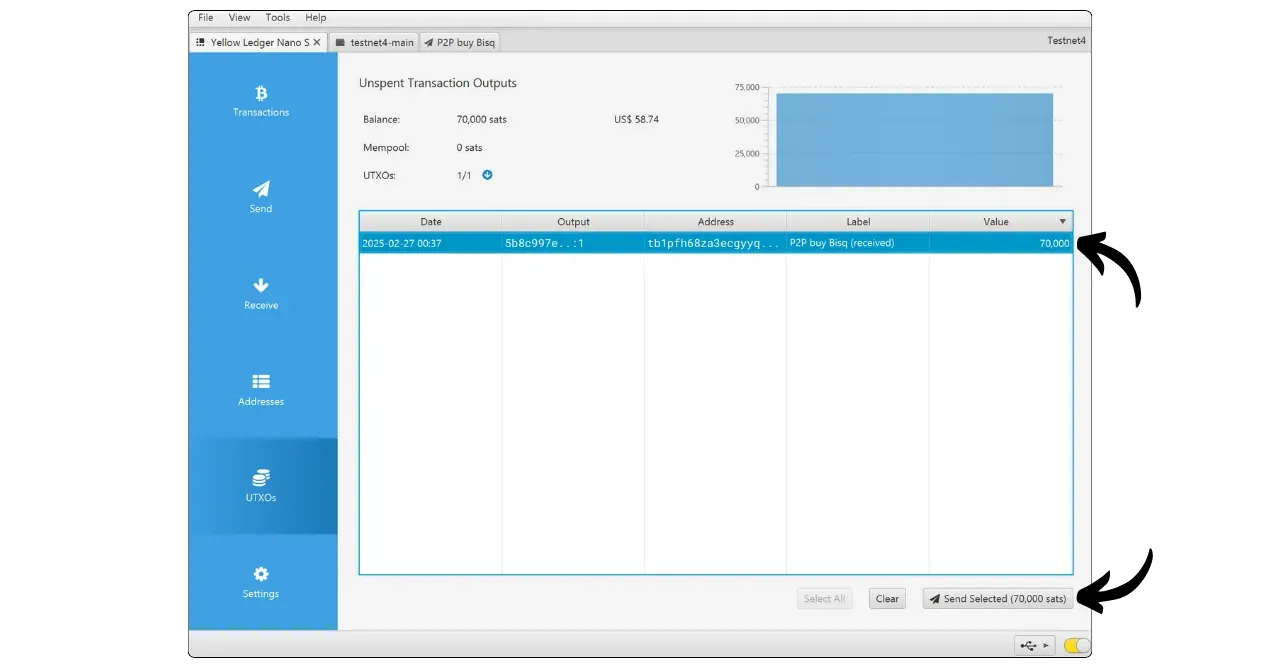The width and height of the screenshot is (1280, 668).
Task: Open the Transactions view in the sidebar
Action: click(261, 101)
